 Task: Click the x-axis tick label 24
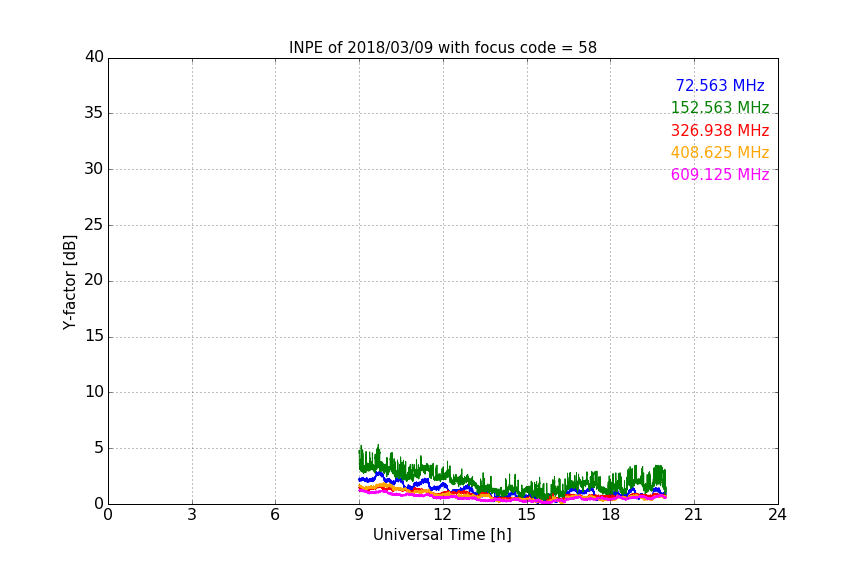[x=777, y=515]
